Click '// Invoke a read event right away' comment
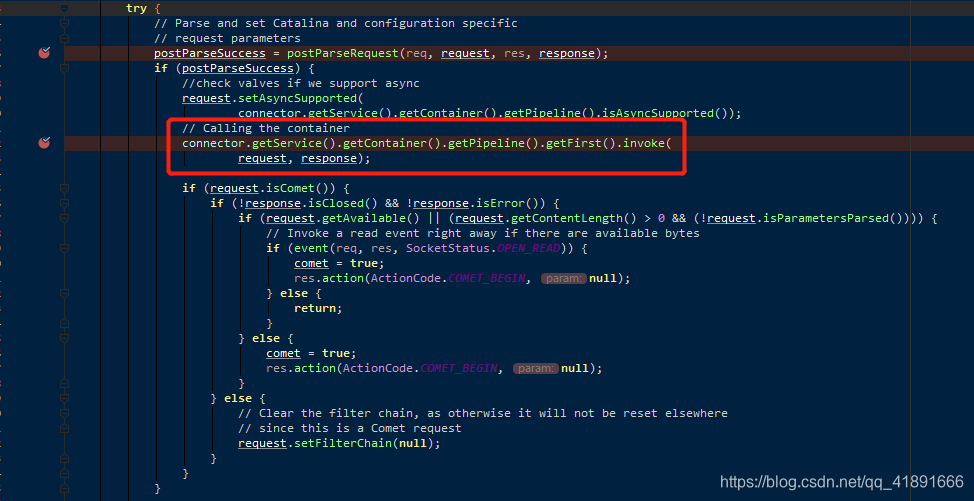 click(483, 233)
